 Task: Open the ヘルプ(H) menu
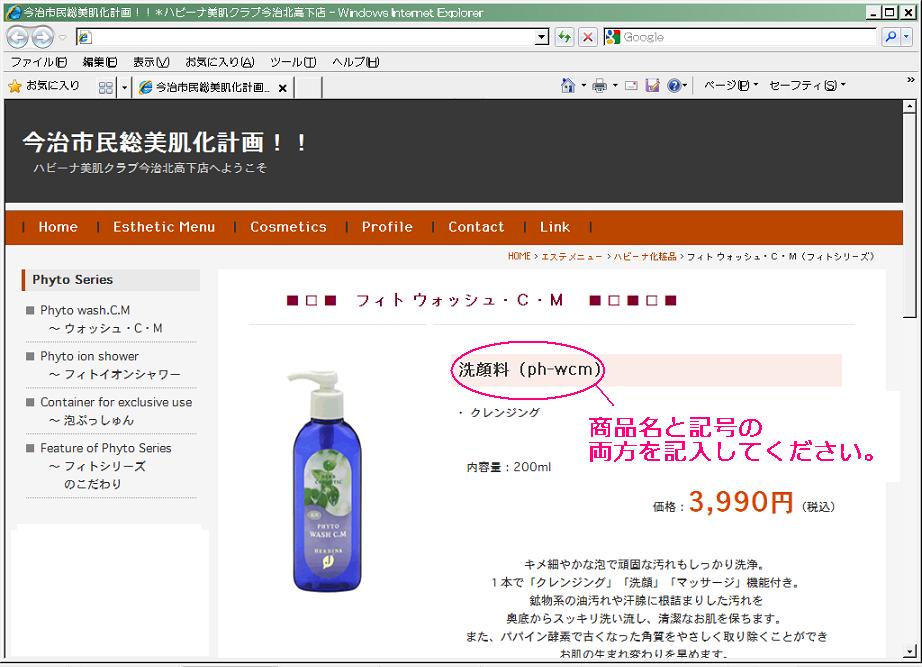[x=356, y=62]
